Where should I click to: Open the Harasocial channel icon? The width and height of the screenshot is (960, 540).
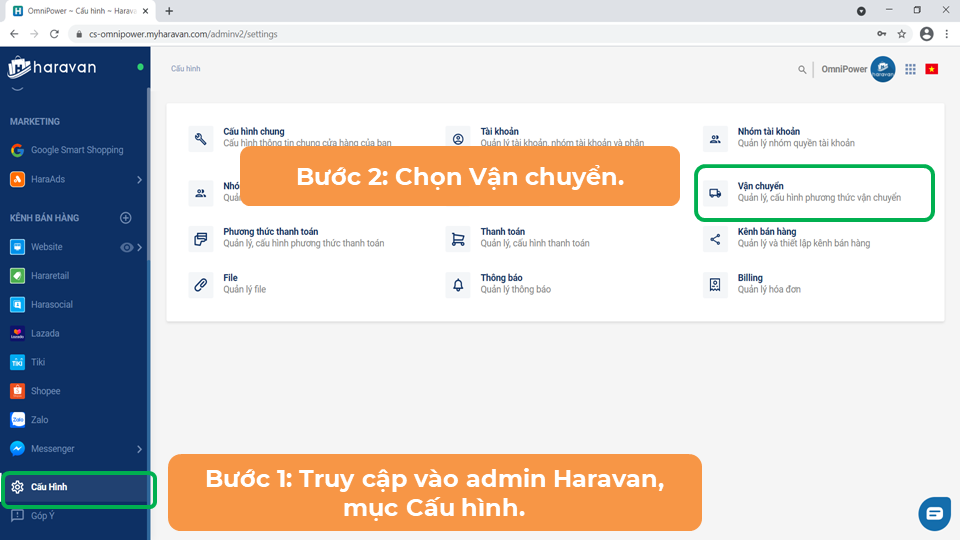[17, 304]
